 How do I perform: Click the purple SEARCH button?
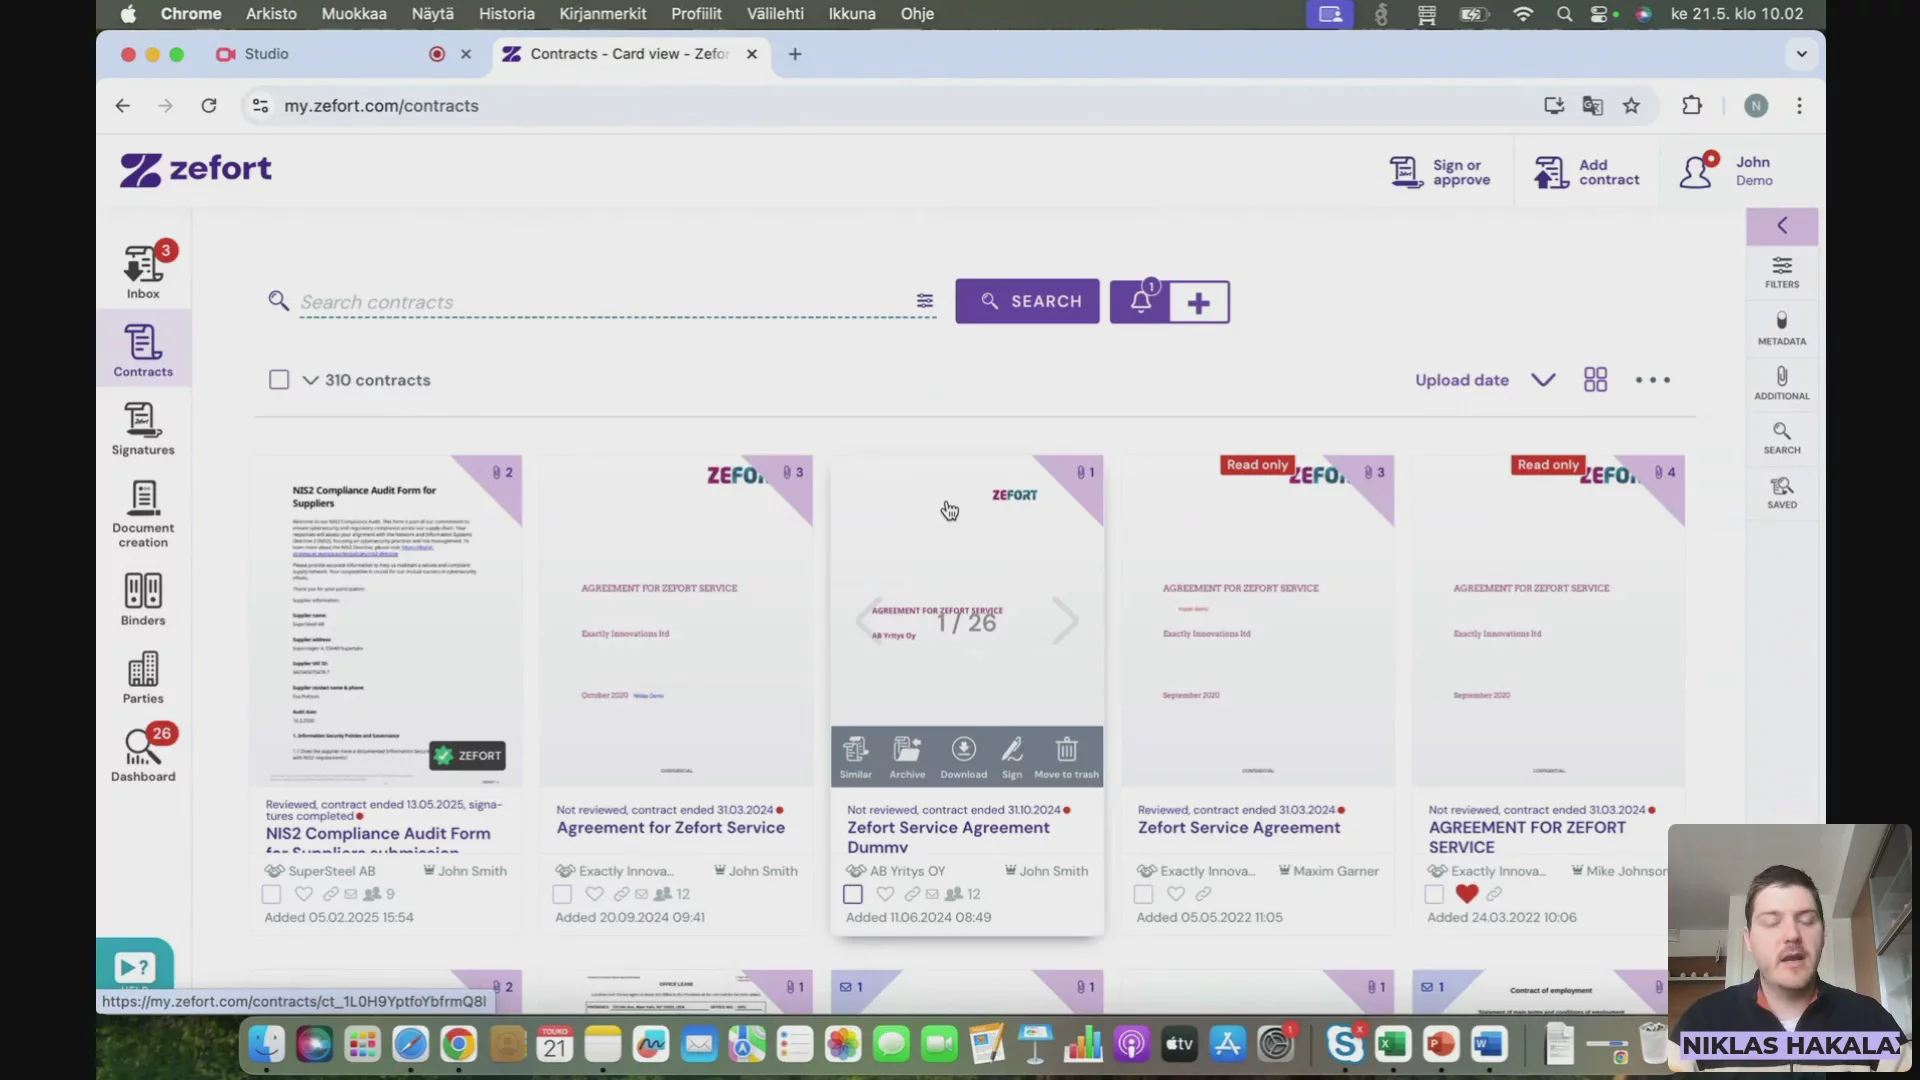point(1027,301)
